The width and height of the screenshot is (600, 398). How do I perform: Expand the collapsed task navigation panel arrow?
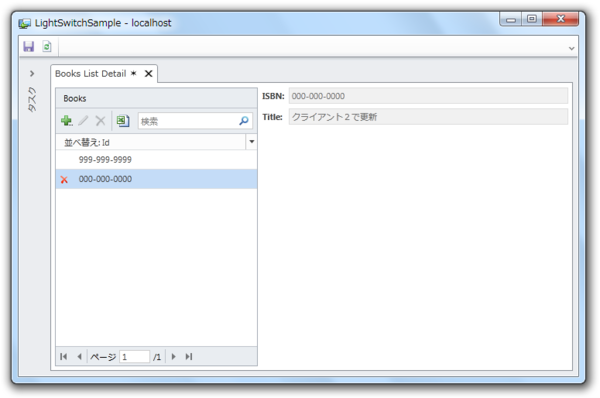[x=32, y=73]
